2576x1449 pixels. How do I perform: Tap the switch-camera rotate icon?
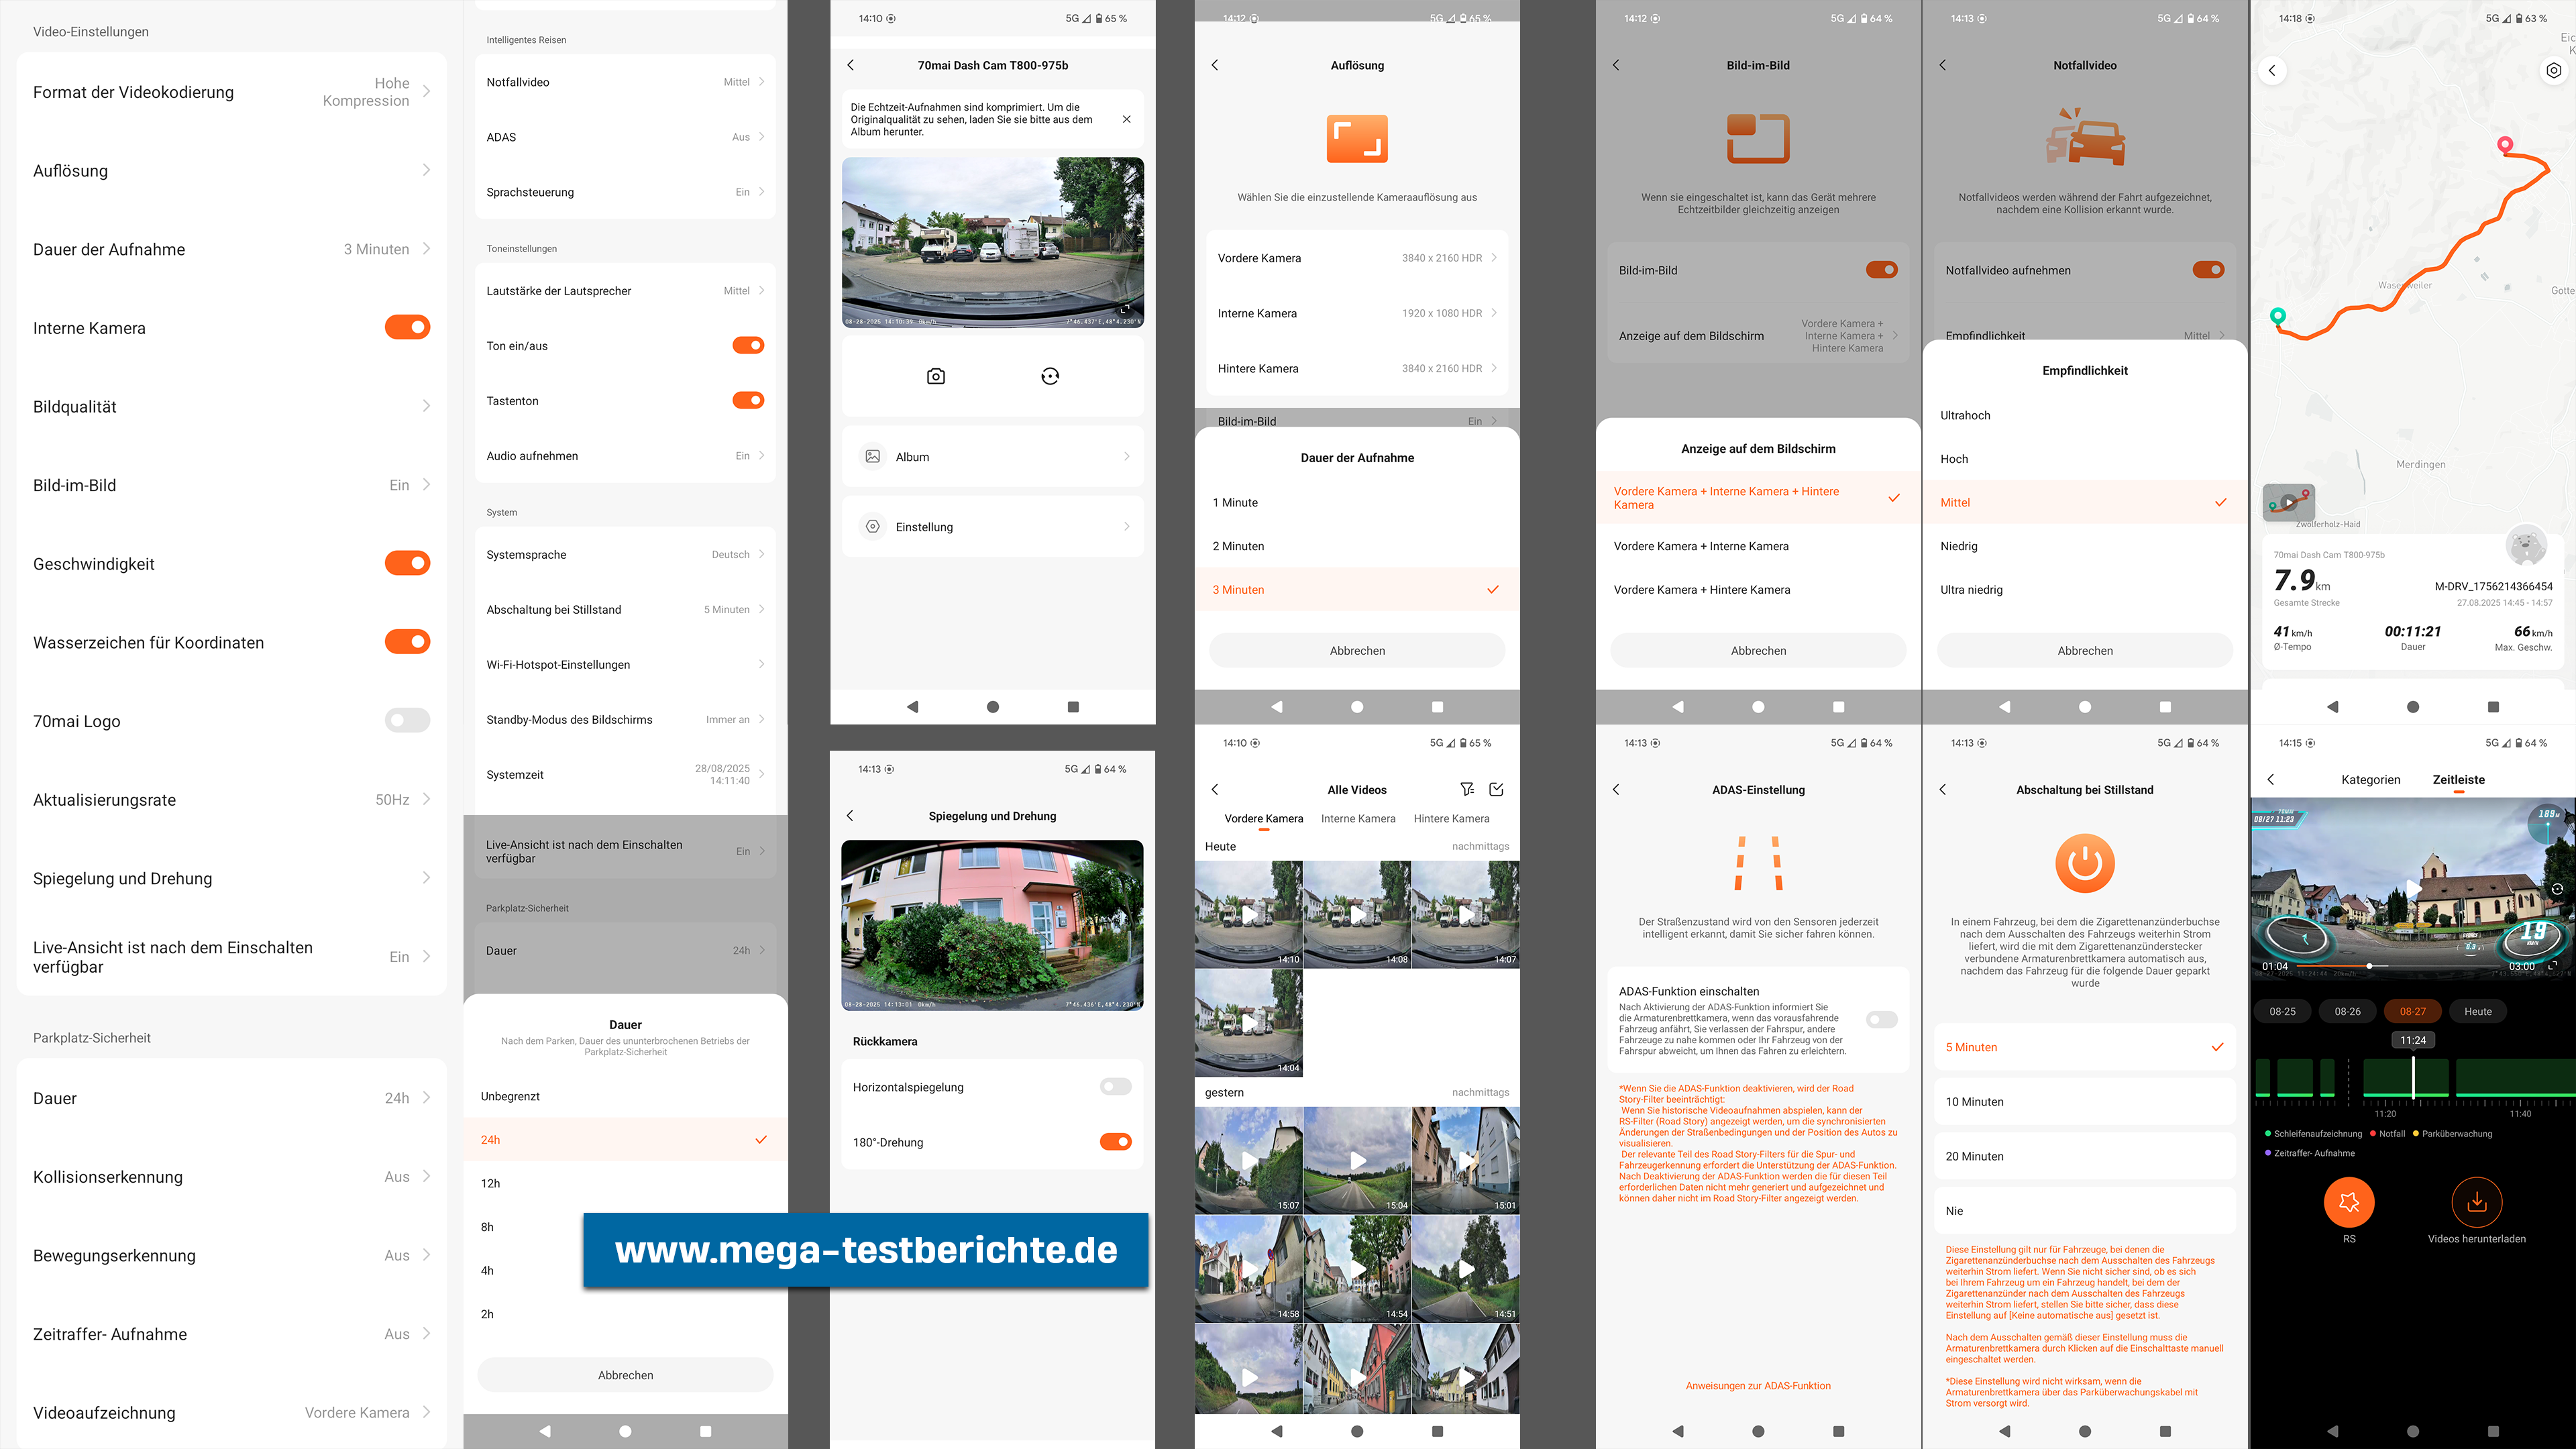coord(1049,376)
